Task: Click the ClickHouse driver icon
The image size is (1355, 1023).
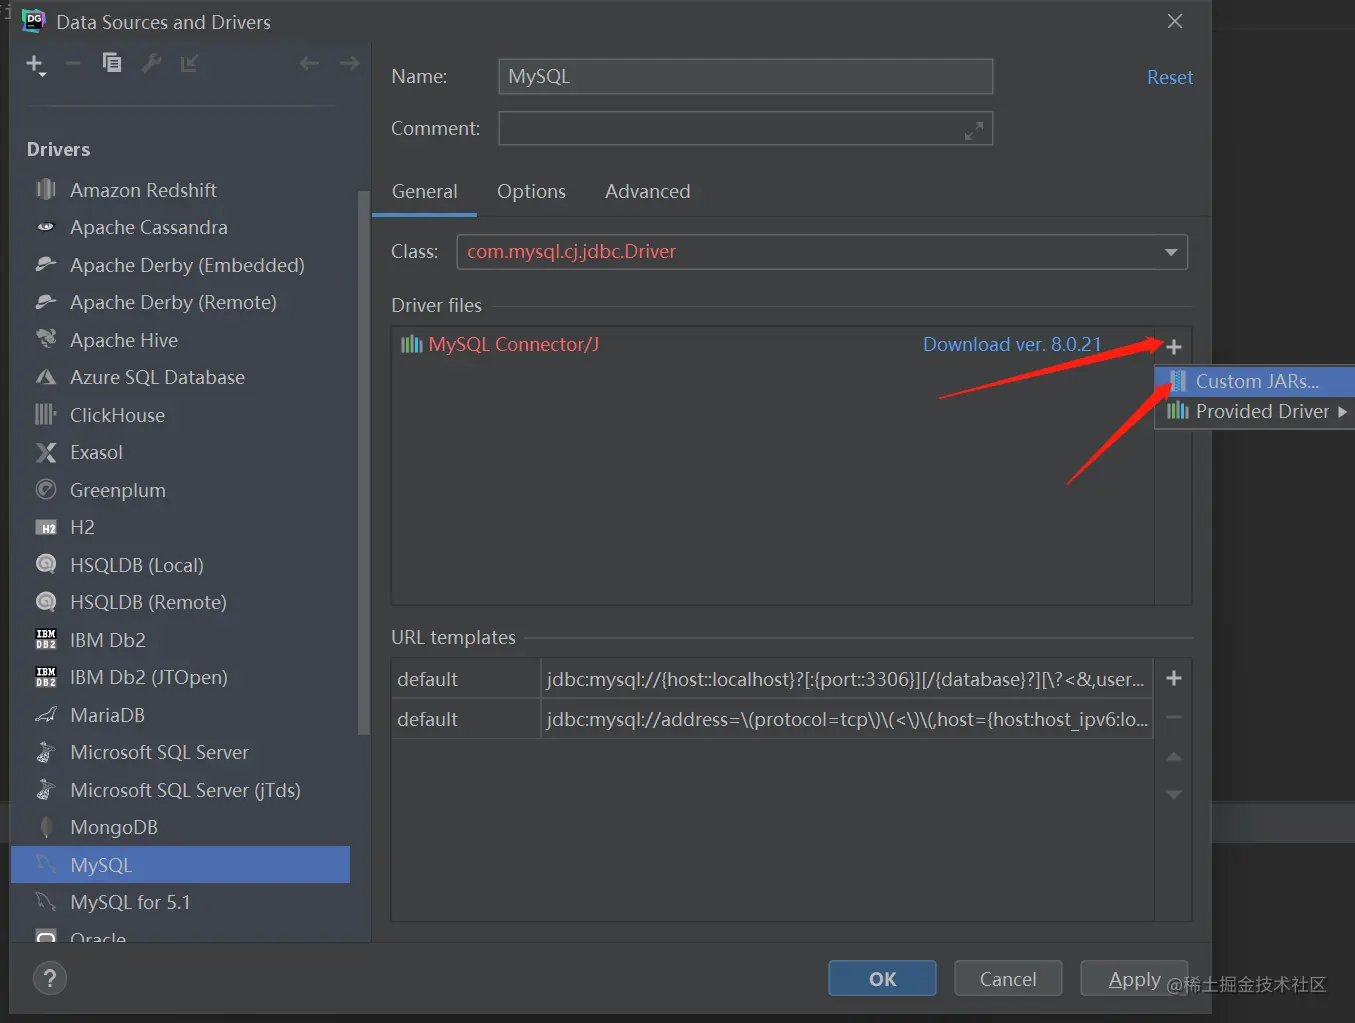Action: click(x=46, y=415)
